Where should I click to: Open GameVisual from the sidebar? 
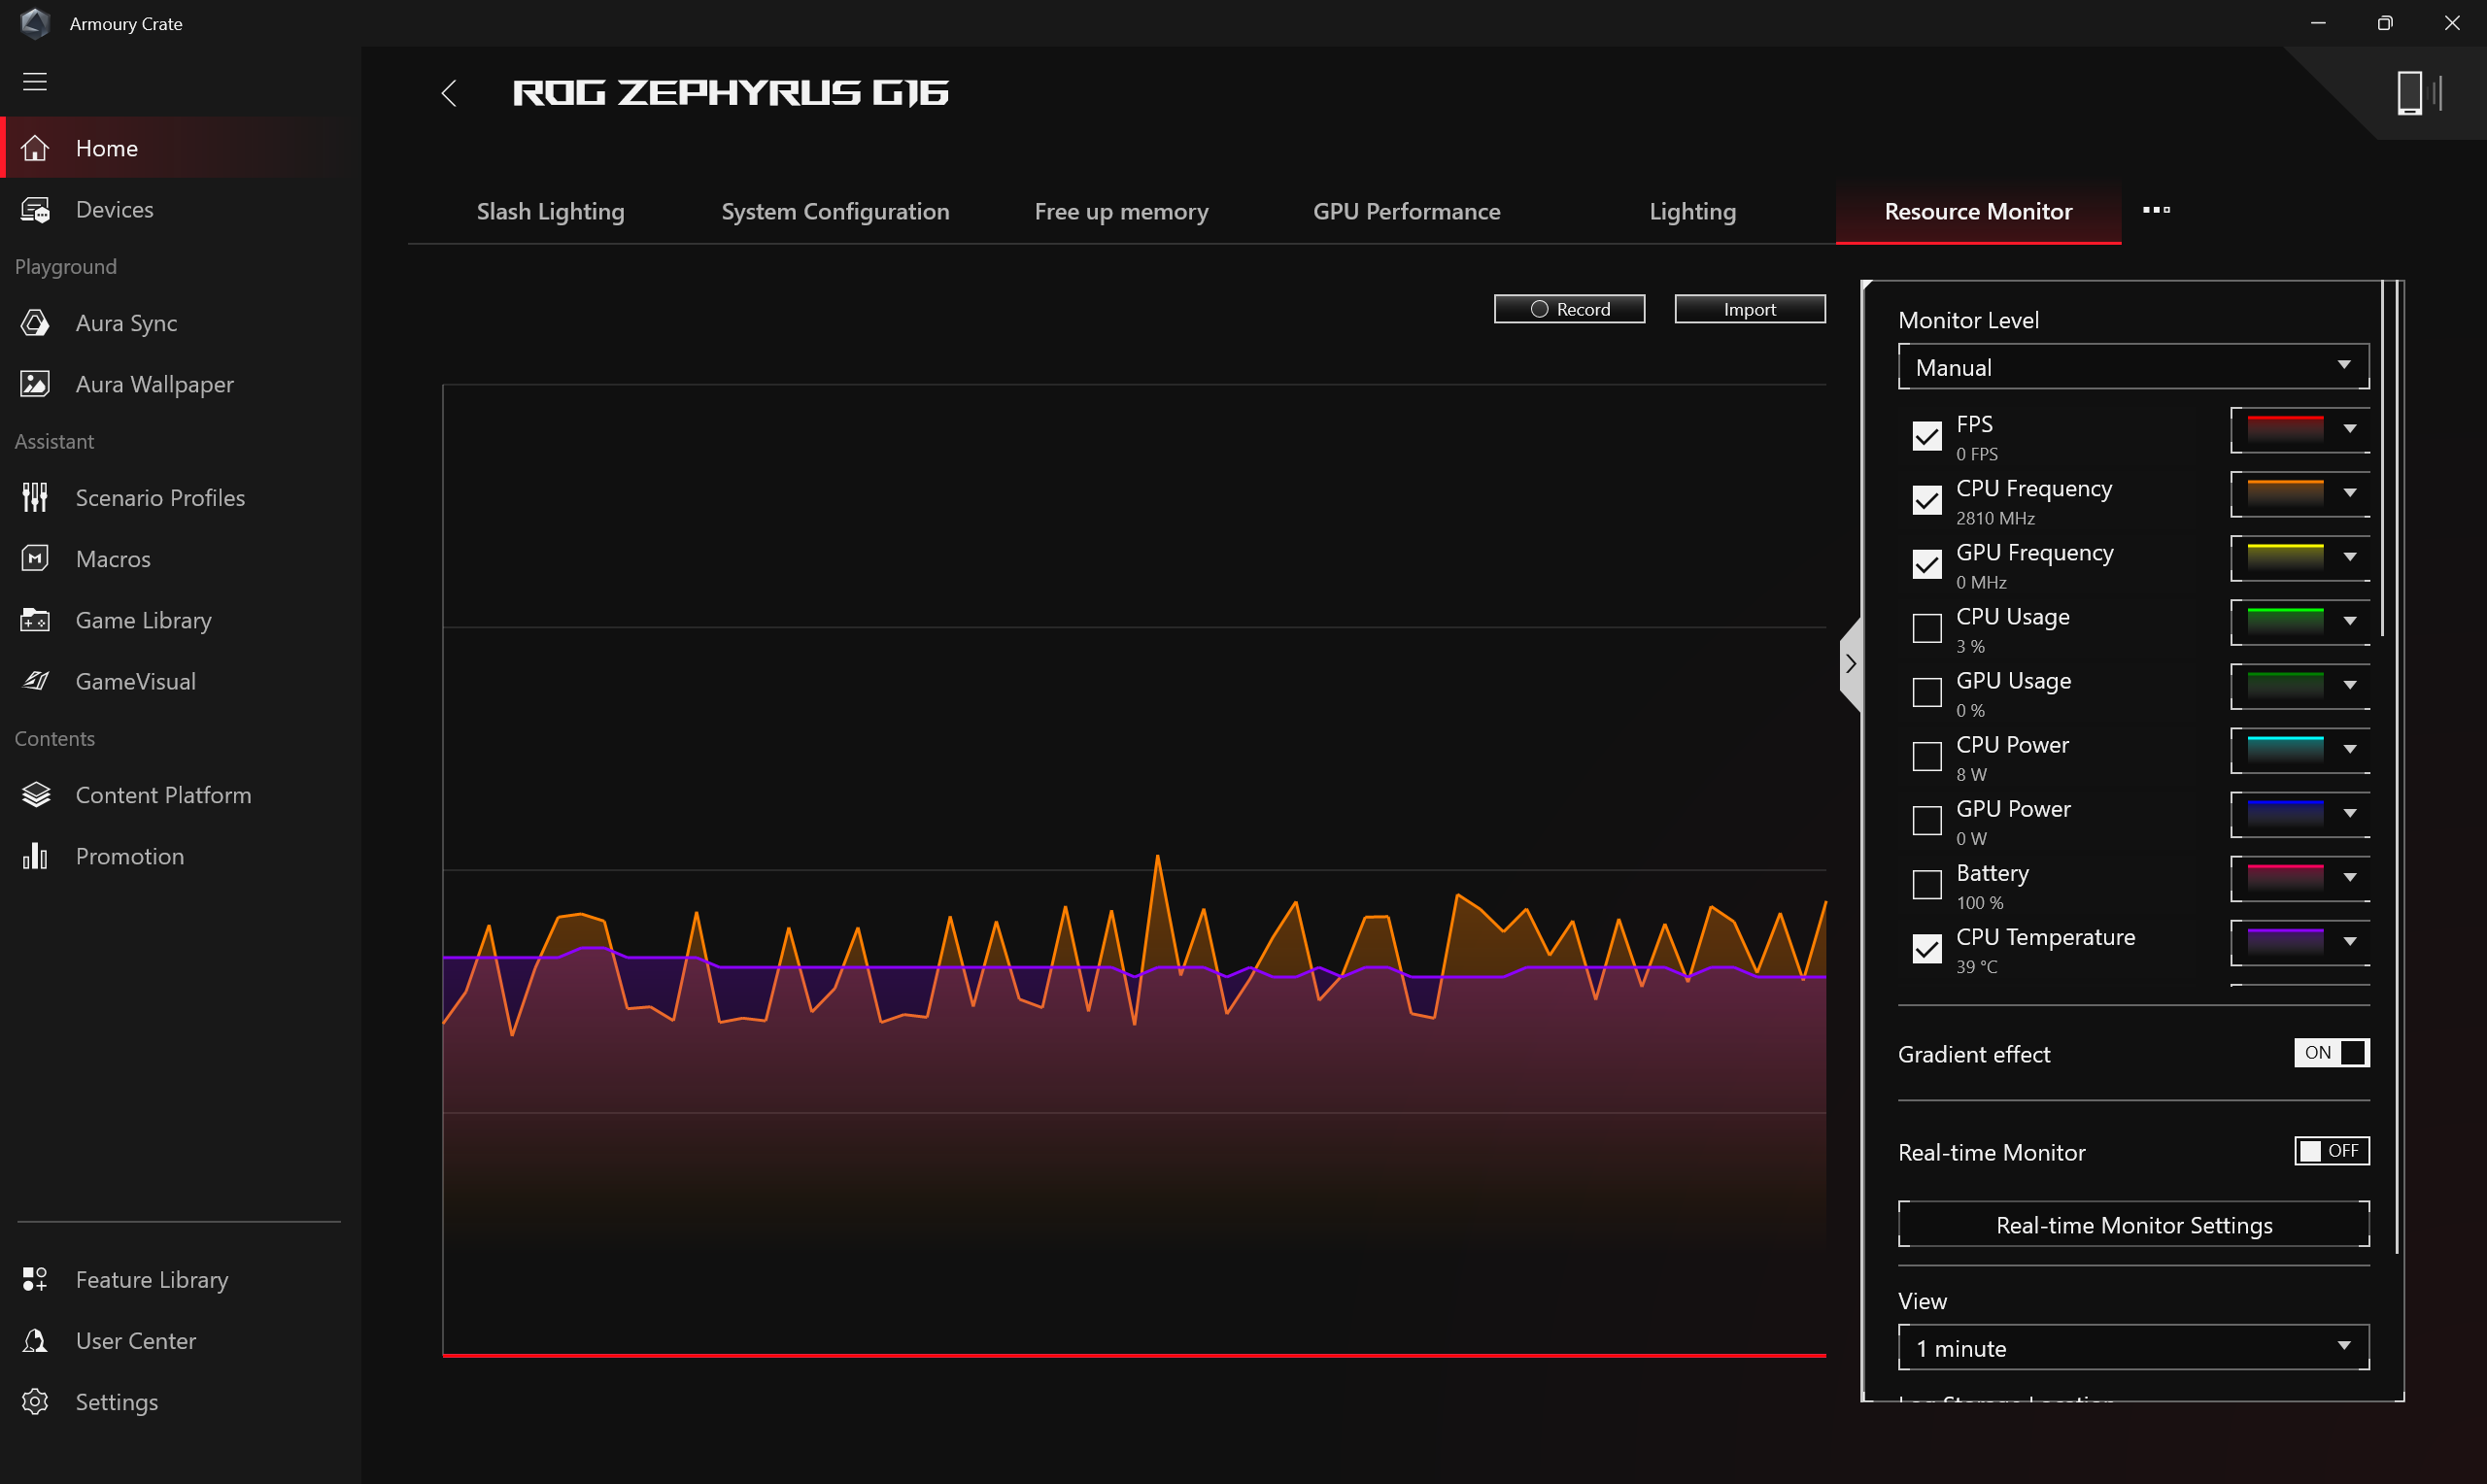tap(135, 681)
